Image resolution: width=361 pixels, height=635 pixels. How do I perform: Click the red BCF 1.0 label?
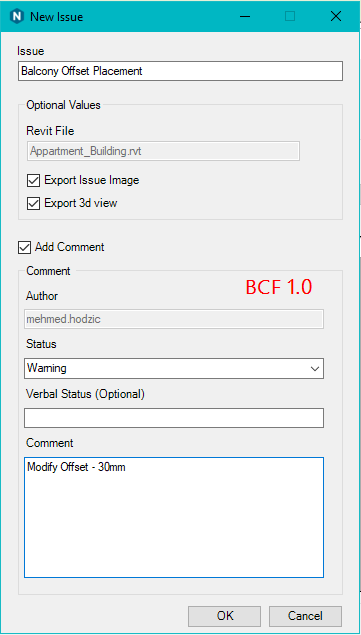click(x=279, y=287)
